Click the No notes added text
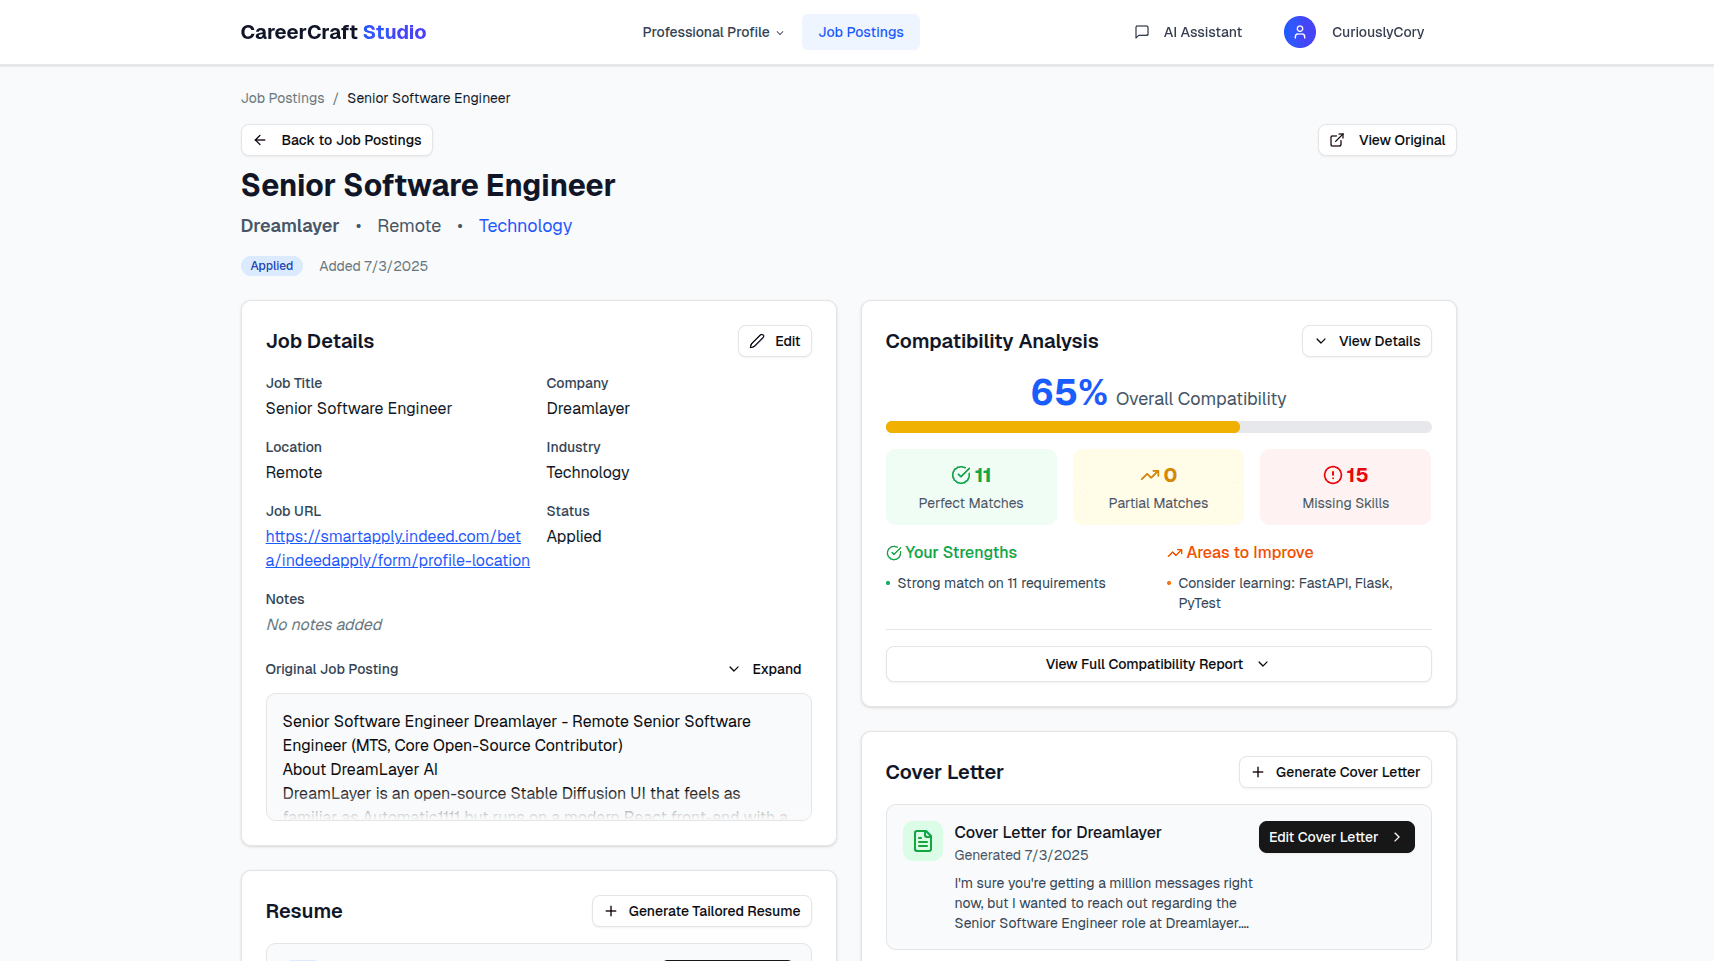 click(x=324, y=625)
